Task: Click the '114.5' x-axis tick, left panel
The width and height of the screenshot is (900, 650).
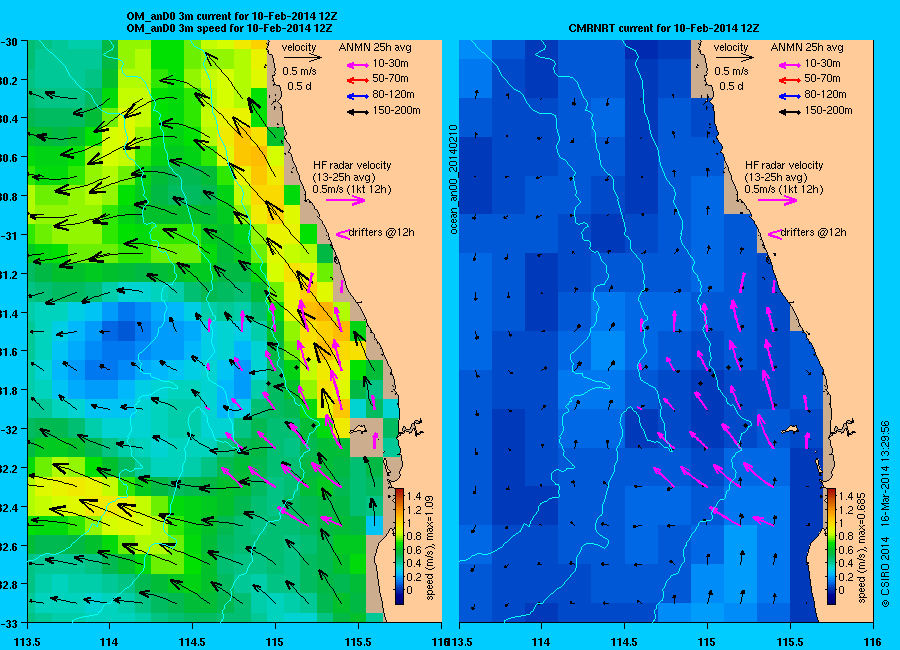Action: 192,641
